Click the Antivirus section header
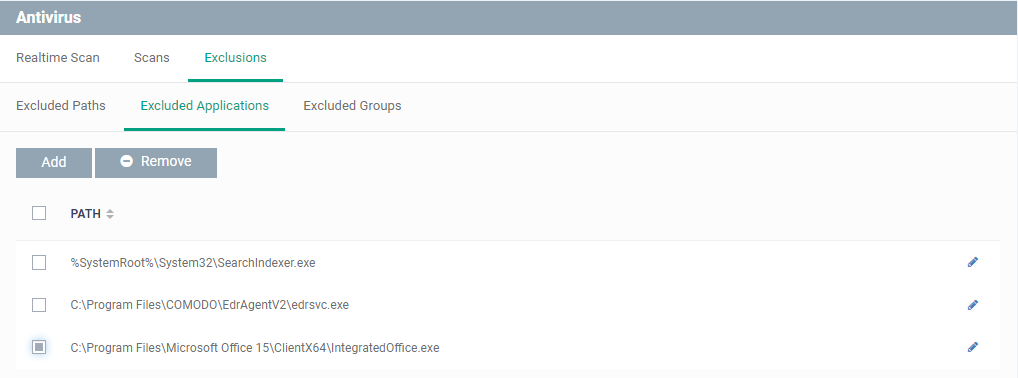This screenshot has height=378, width=1018. click(x=49, y=18)
